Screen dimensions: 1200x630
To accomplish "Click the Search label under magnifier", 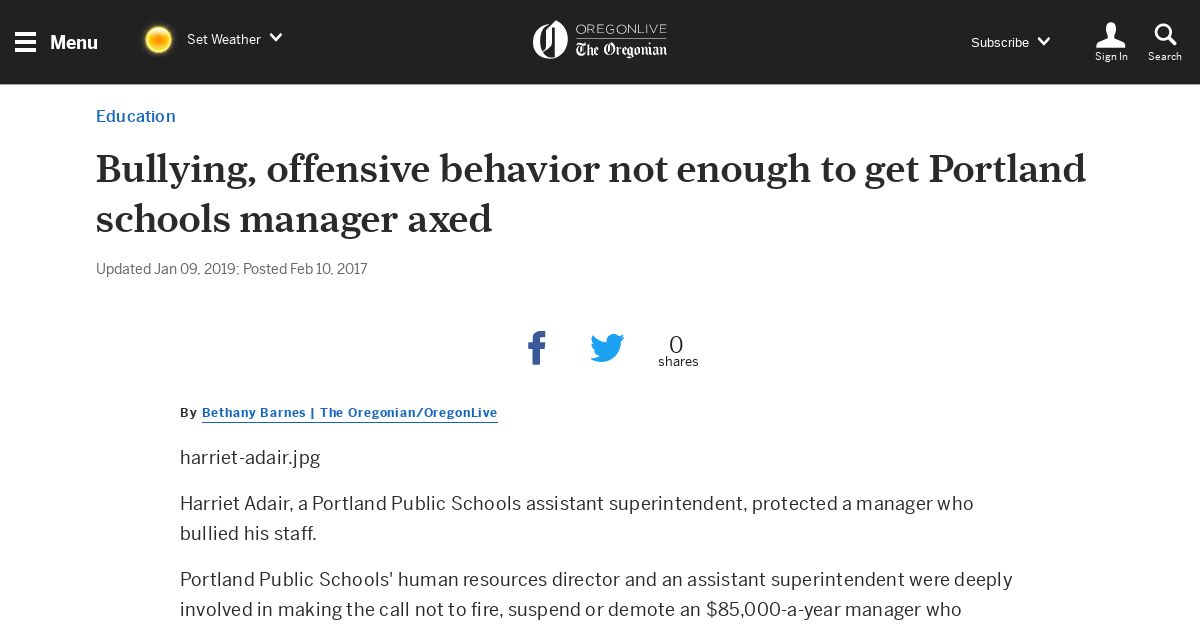I will 1165,57.
